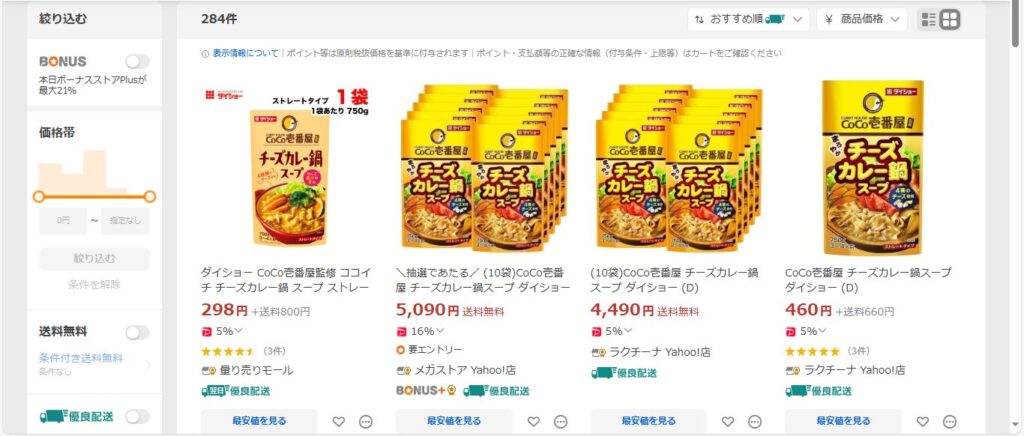Click heart icon on 460円 product
This screenshot has height=436, width=1024.
[922, 422]
